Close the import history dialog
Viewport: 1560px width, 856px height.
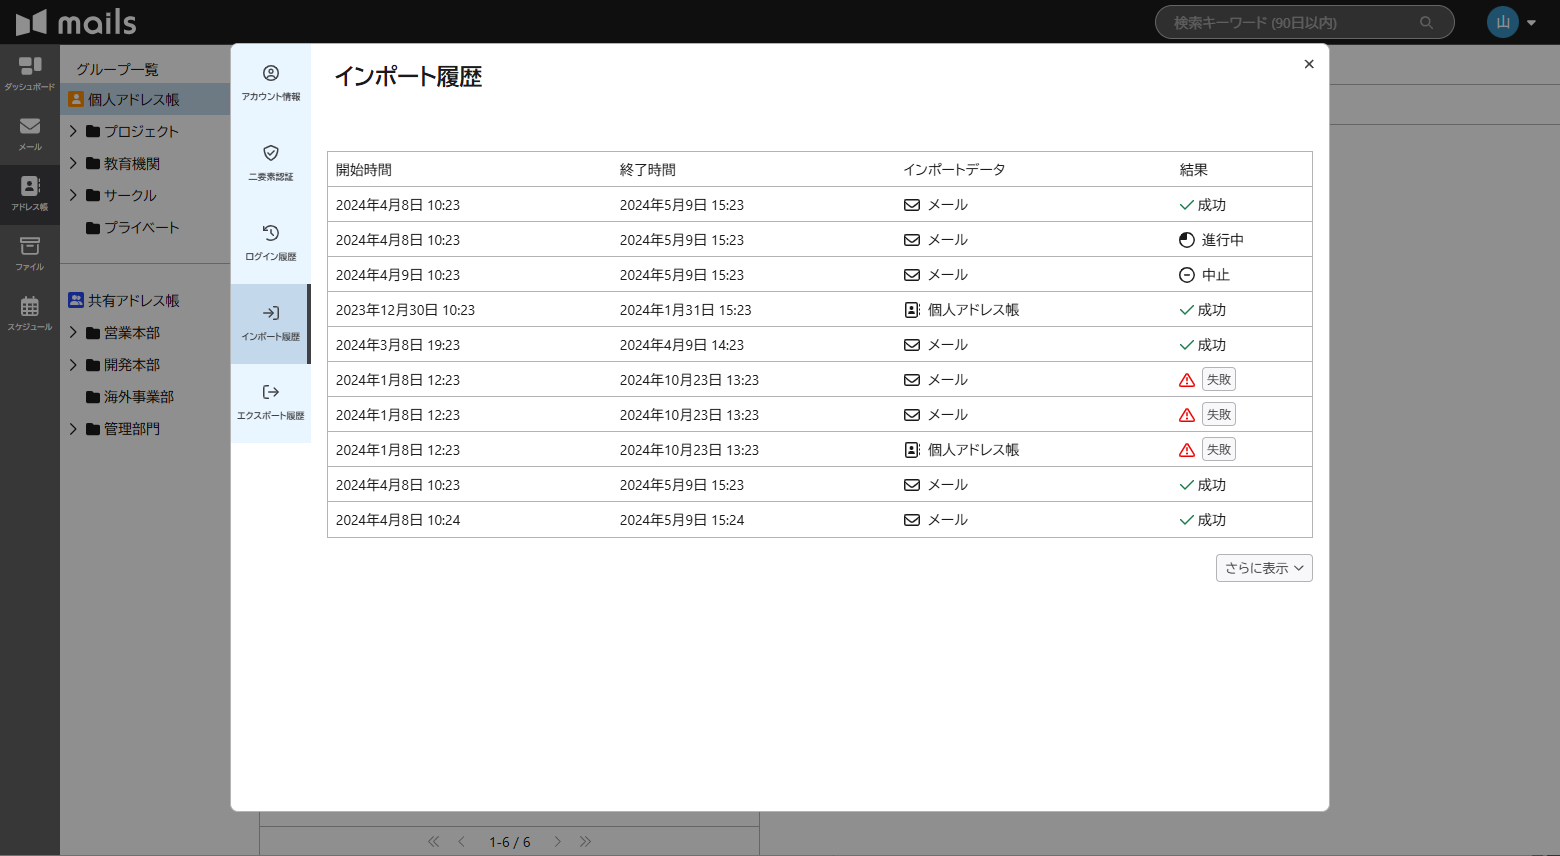(1308, 64)
